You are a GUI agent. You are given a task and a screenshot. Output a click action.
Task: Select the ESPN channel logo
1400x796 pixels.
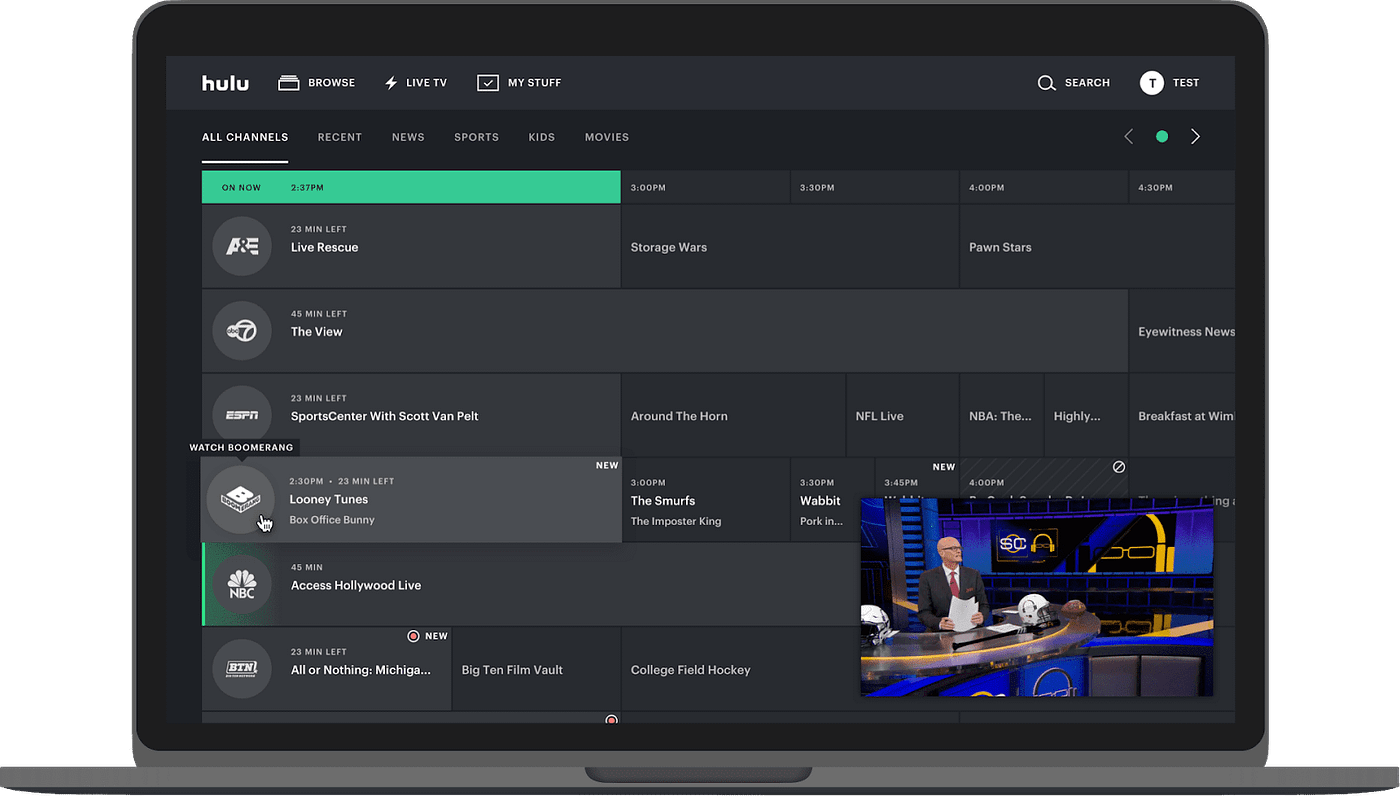242,415
